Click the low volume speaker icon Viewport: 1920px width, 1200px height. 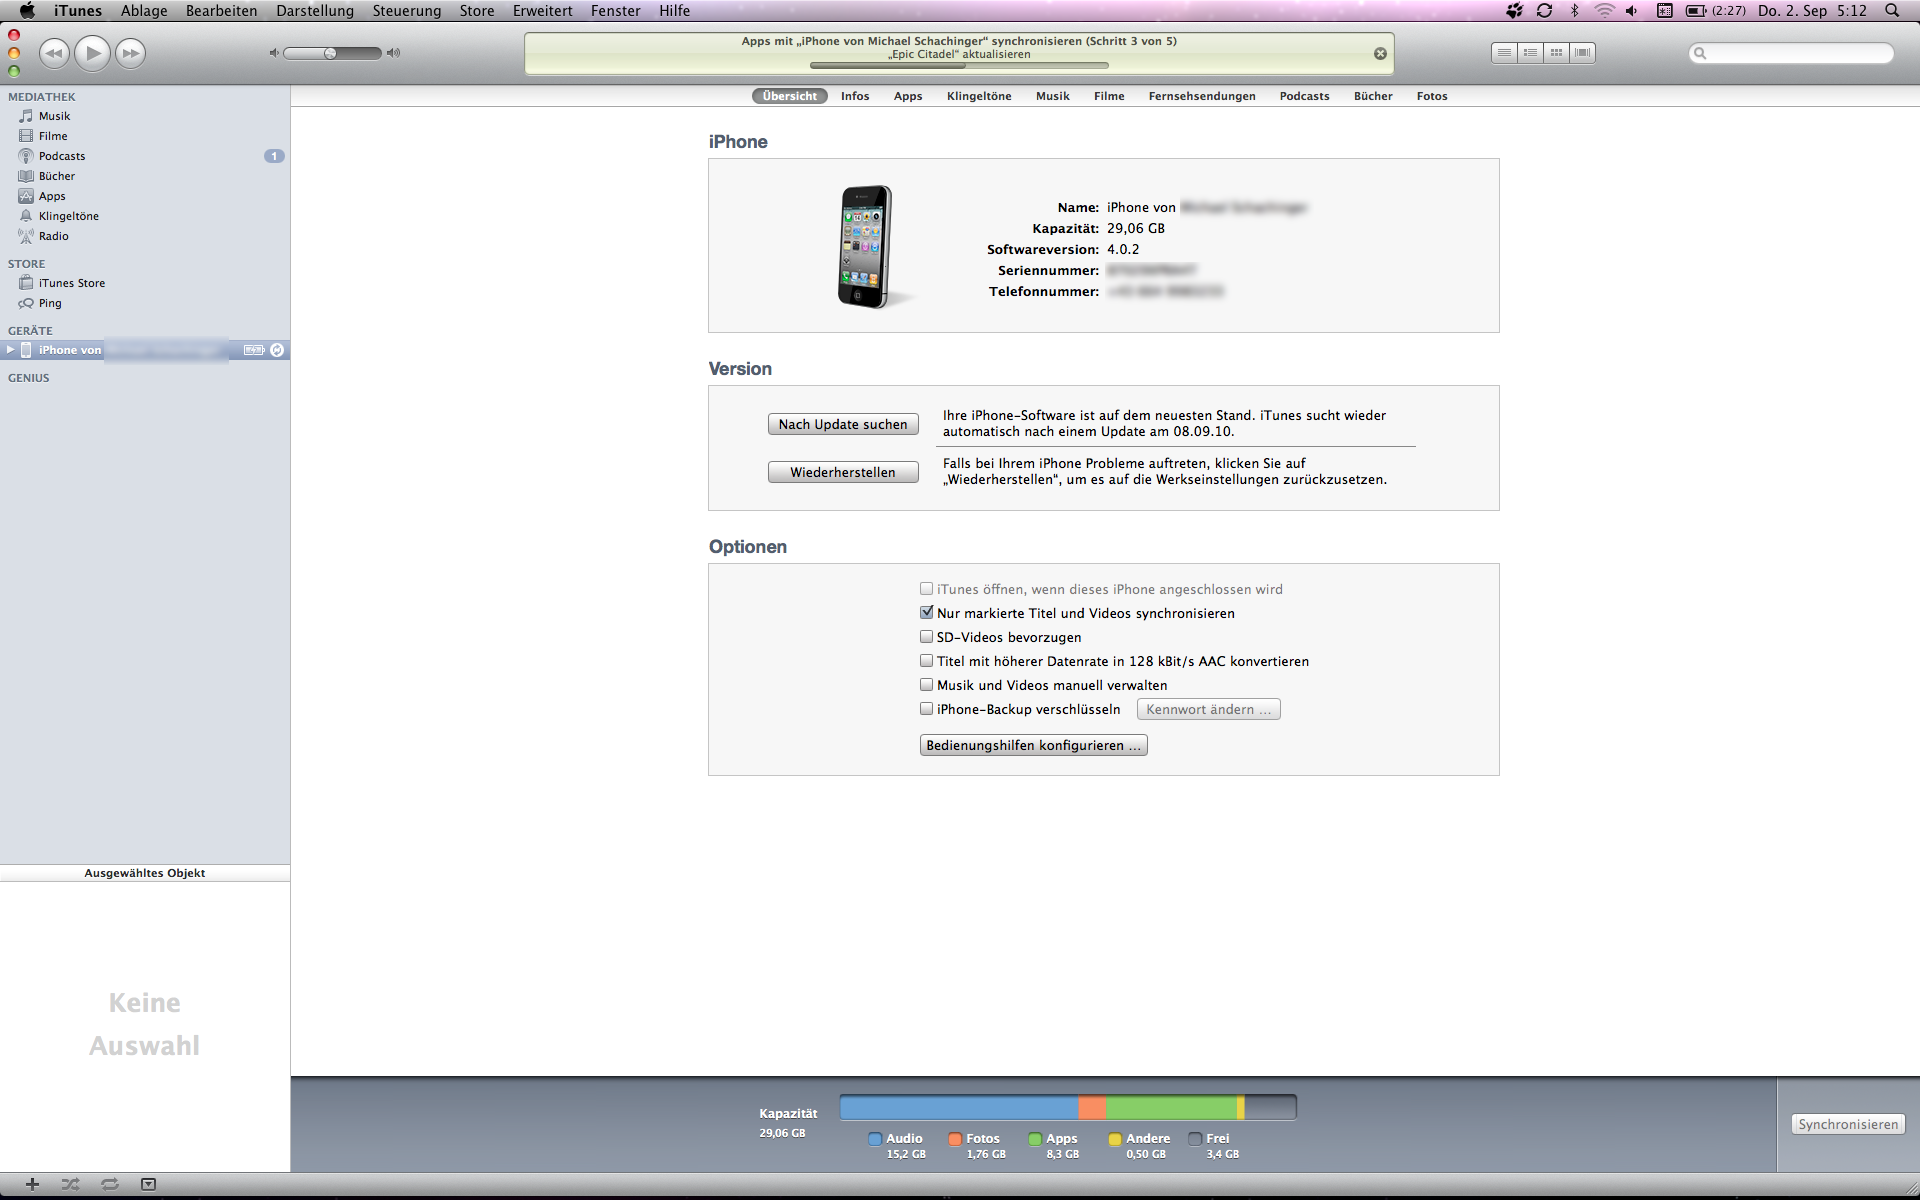274,53
